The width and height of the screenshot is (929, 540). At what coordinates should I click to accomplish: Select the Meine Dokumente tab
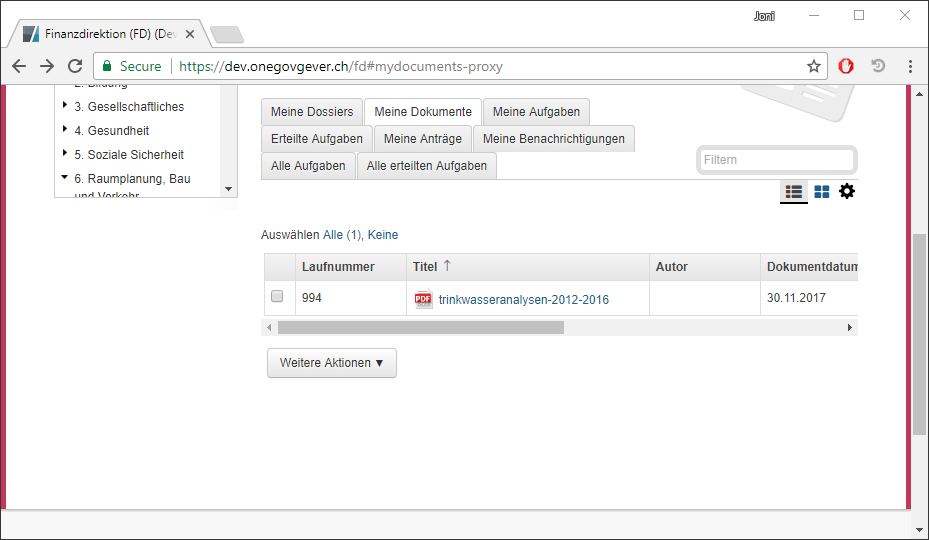tap(423, 111)
